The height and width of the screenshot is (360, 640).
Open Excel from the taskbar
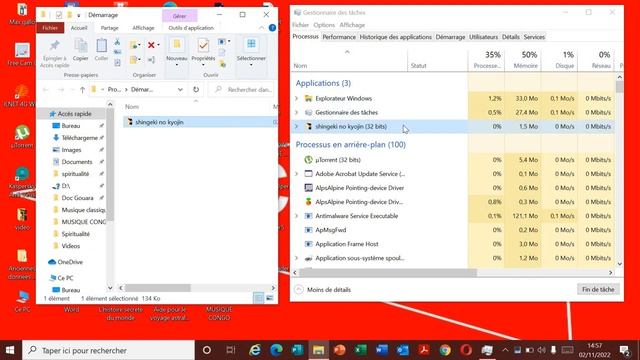pyautogui.click(x=360, y=350)
